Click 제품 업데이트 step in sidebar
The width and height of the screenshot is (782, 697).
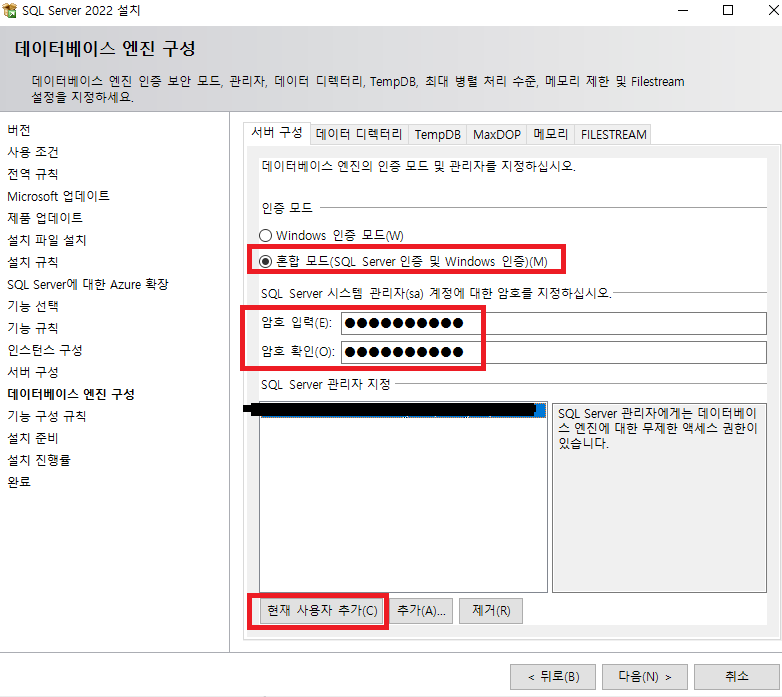pyautogui.click(x=45, y=218)
